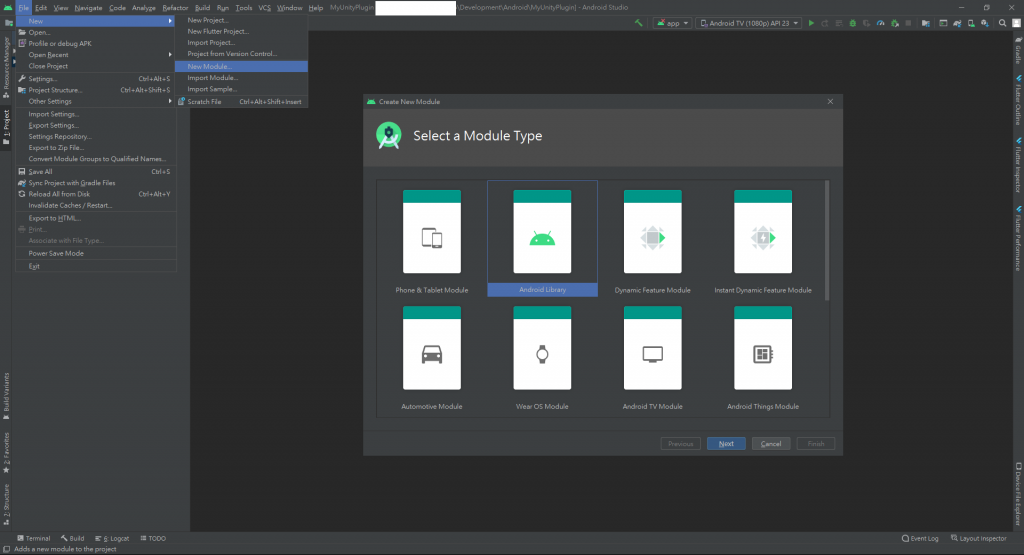This screenshot has height=555, width=1024.
Task: Select the Android Library module tile
Action: point(542,239)
